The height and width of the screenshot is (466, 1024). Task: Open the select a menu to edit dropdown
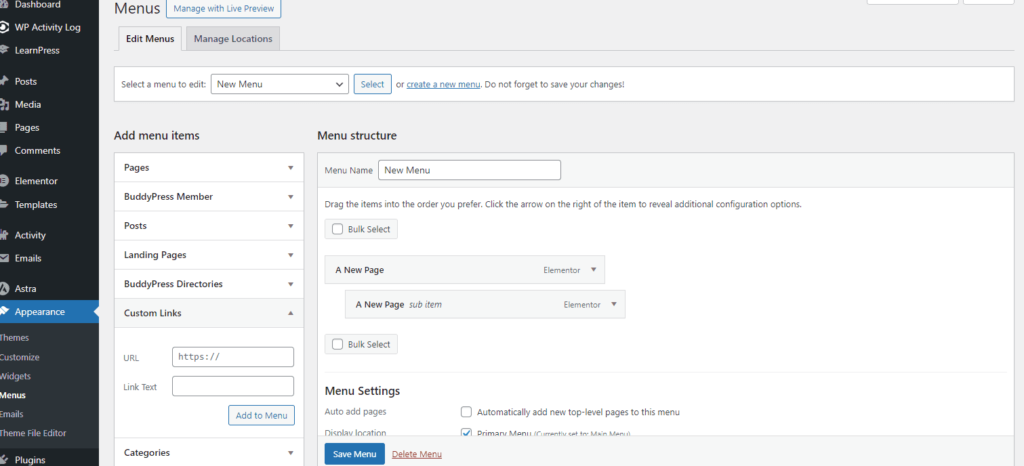click(x=279, y=84)
